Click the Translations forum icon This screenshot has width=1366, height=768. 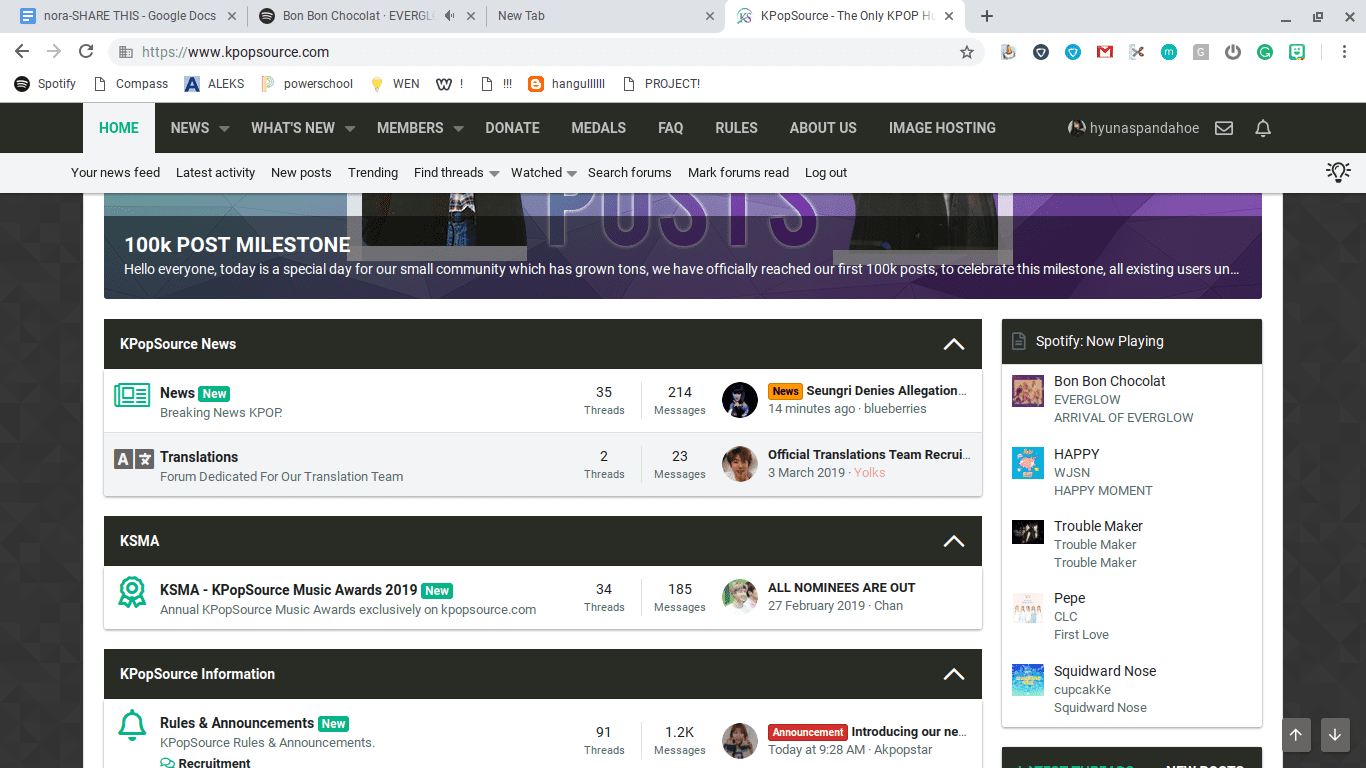pyautogui.click(x=133, y=459)
